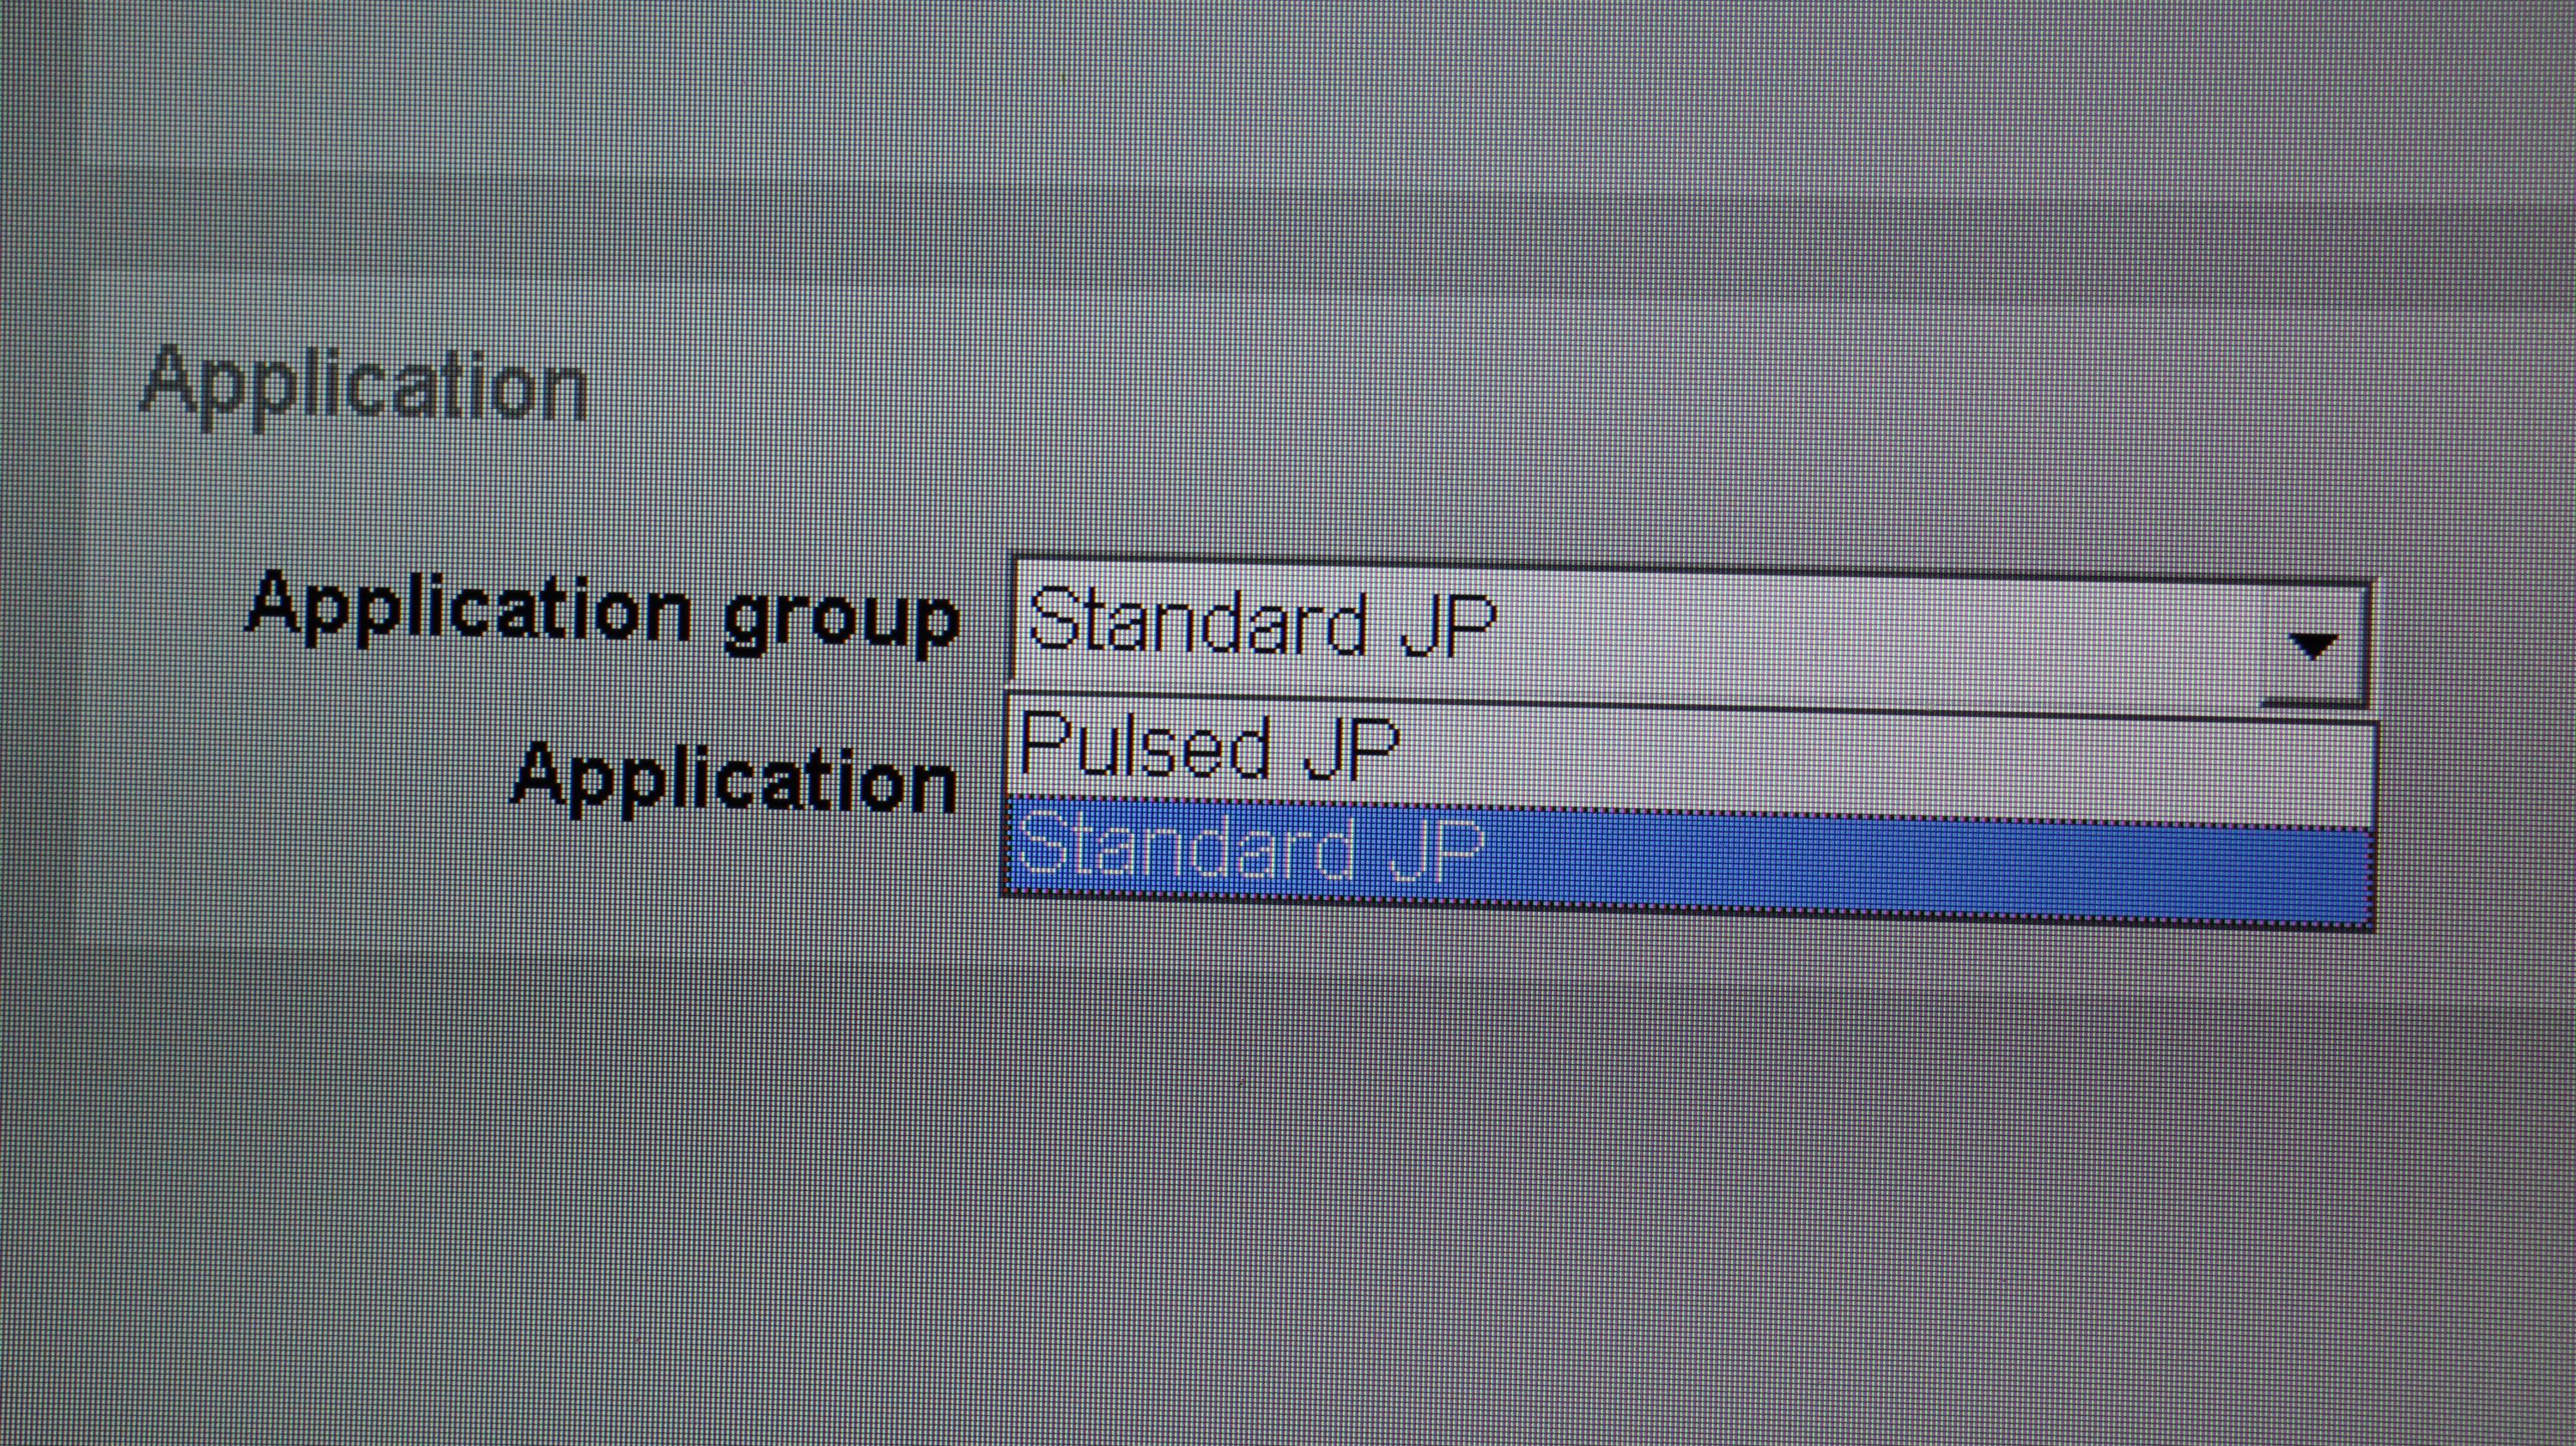Close the open Application group dropdown list
The width and height of the screenshot is (2576, 1446).
pyautogui.click(x=2313, y=646)
